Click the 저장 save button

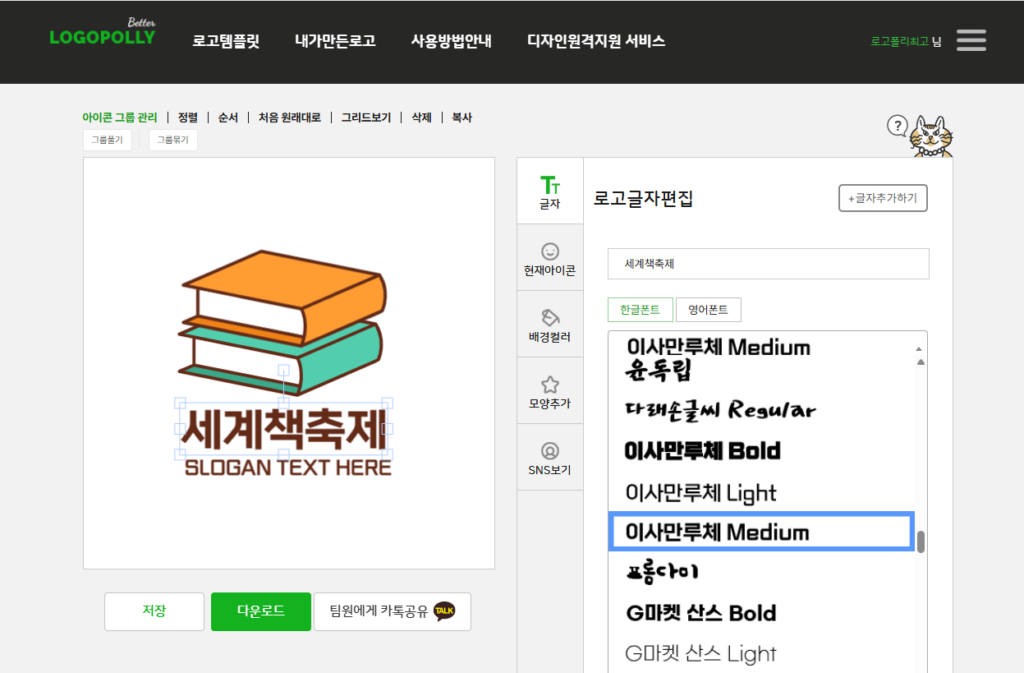click(x=154, y=611)
